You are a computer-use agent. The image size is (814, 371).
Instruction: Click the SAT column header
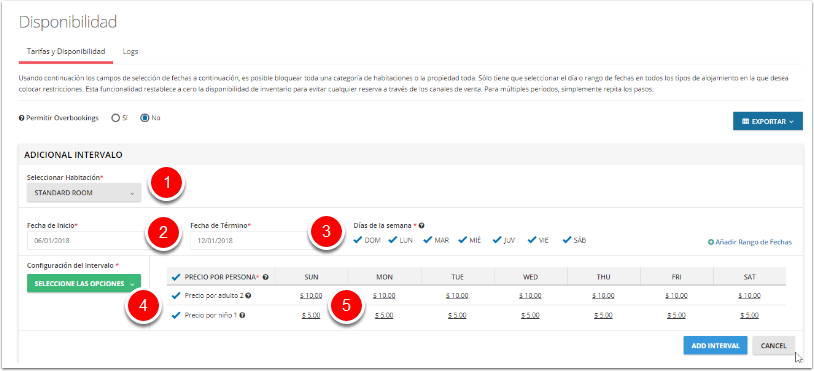click(749, 277)
